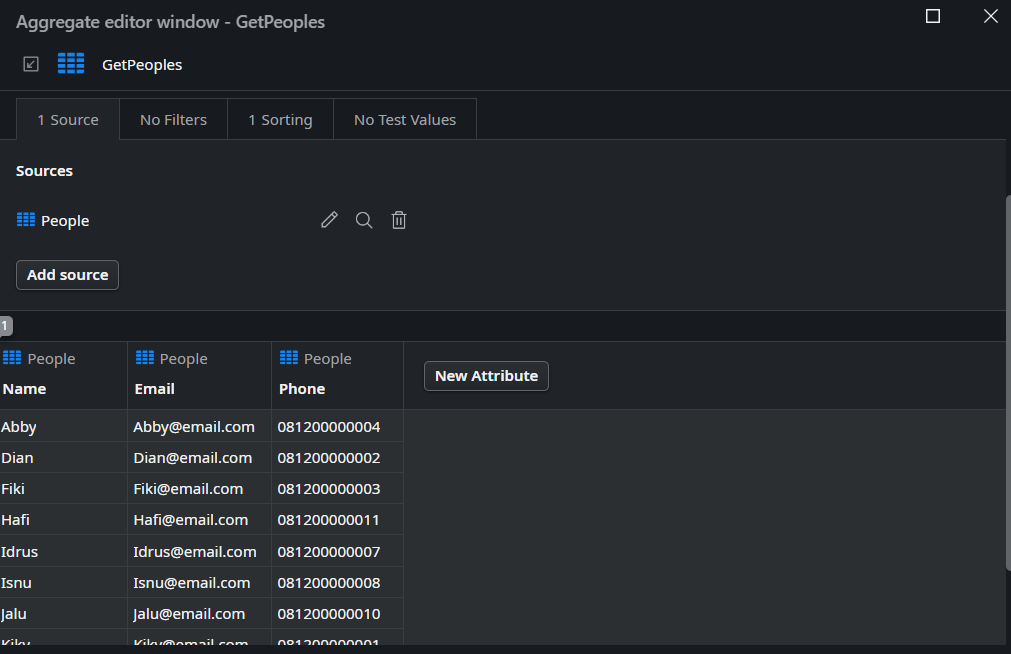Delete the People source with trash icon
Screen dimensions: 1011x654
click(399, 220)
